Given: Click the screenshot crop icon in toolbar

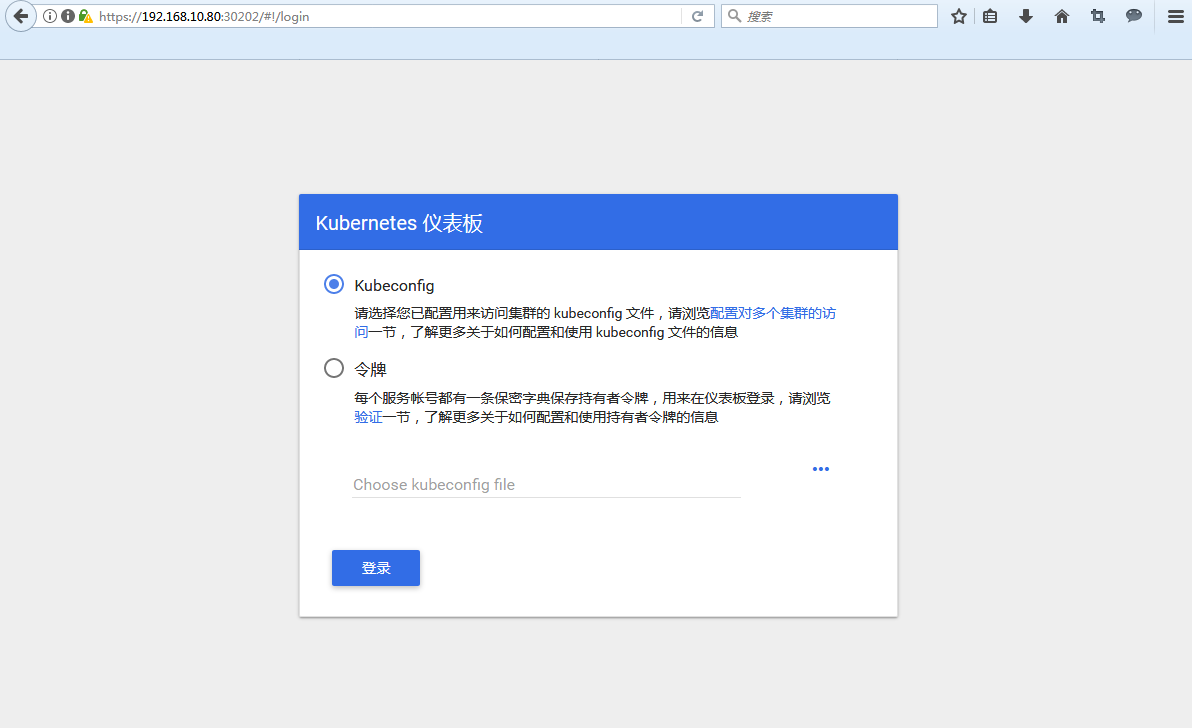Looking at the screenshot, I should click(x=1098, y=16).
